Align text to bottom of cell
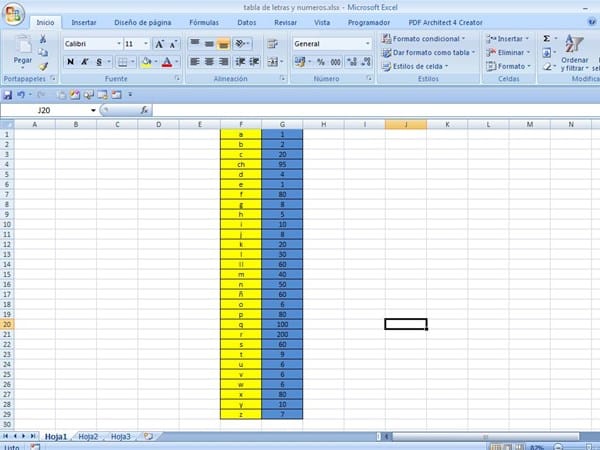The width and height of the screenshot is (600, 450). [223, 44]
